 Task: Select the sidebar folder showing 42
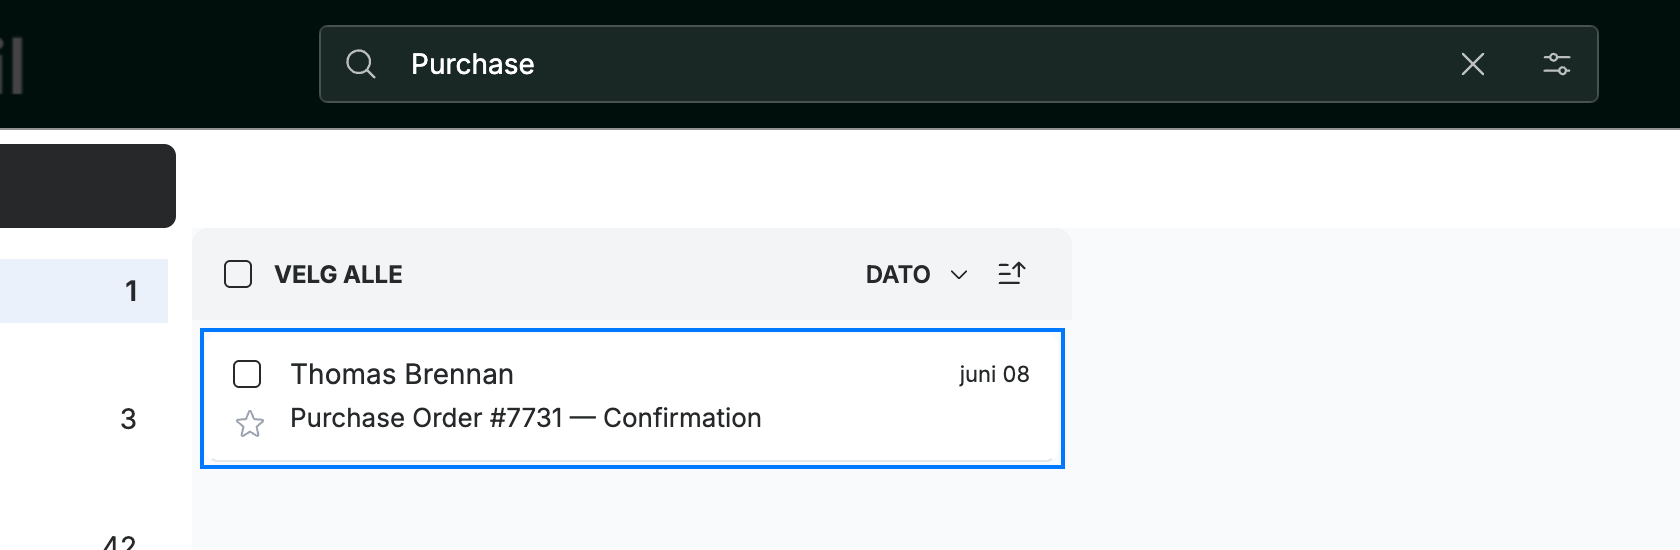[x=84, y=538]
